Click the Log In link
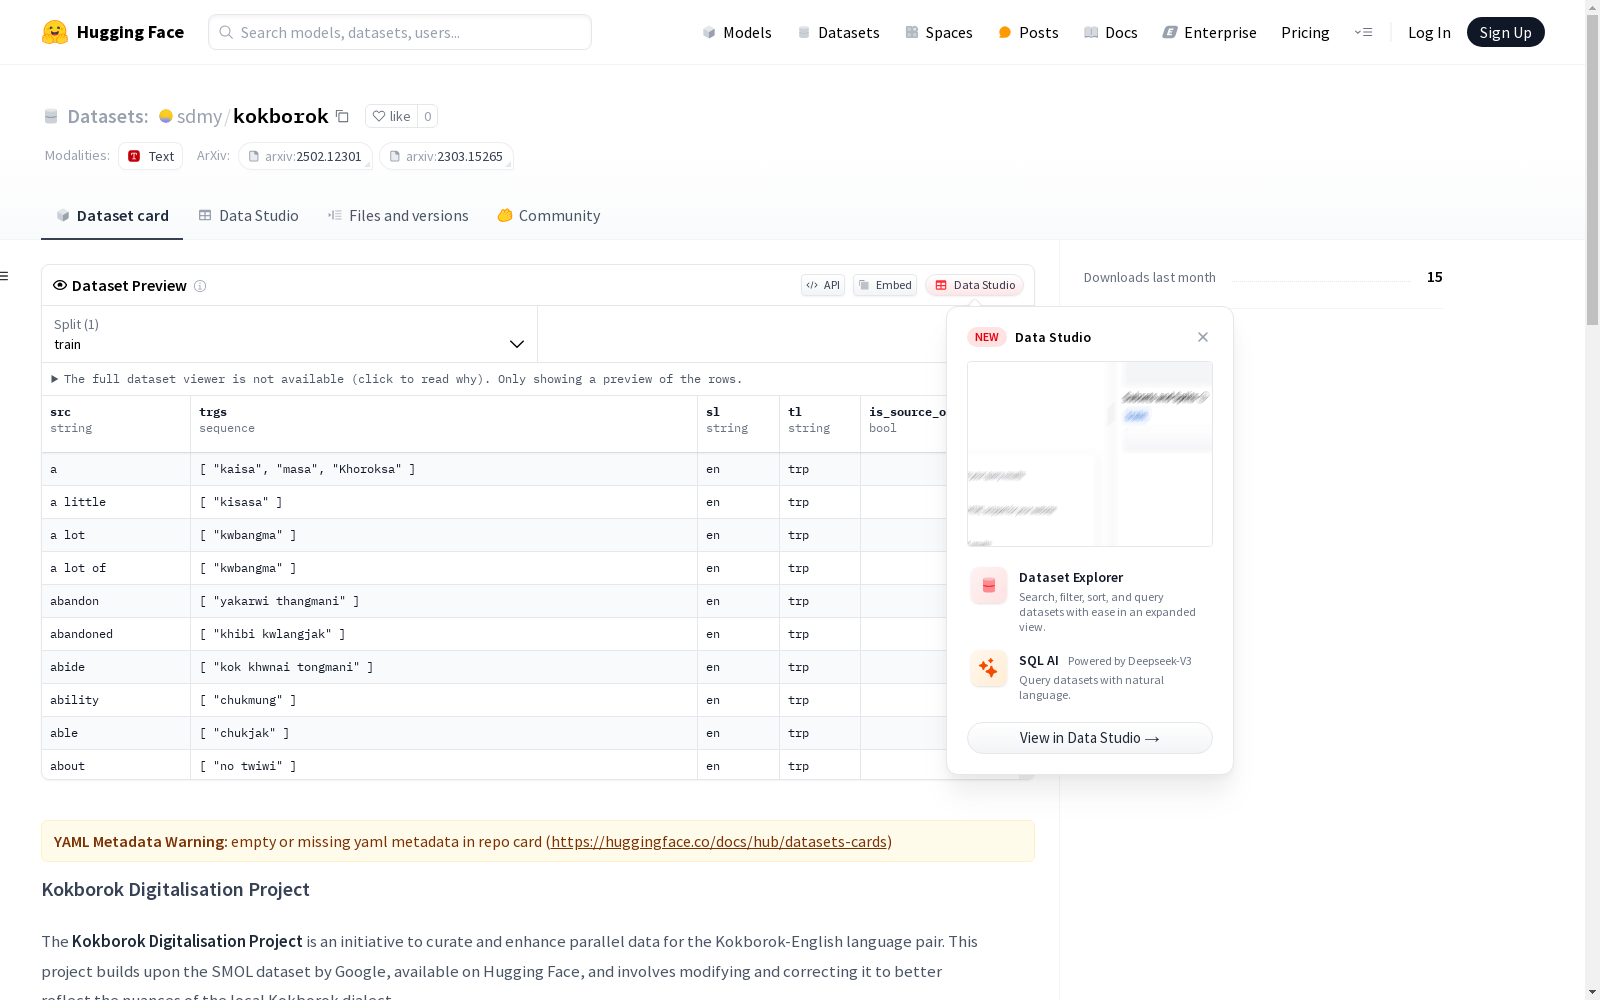Viewport: 1600px width, 1000px height. pyautogui.click(x=1429, y=32)
